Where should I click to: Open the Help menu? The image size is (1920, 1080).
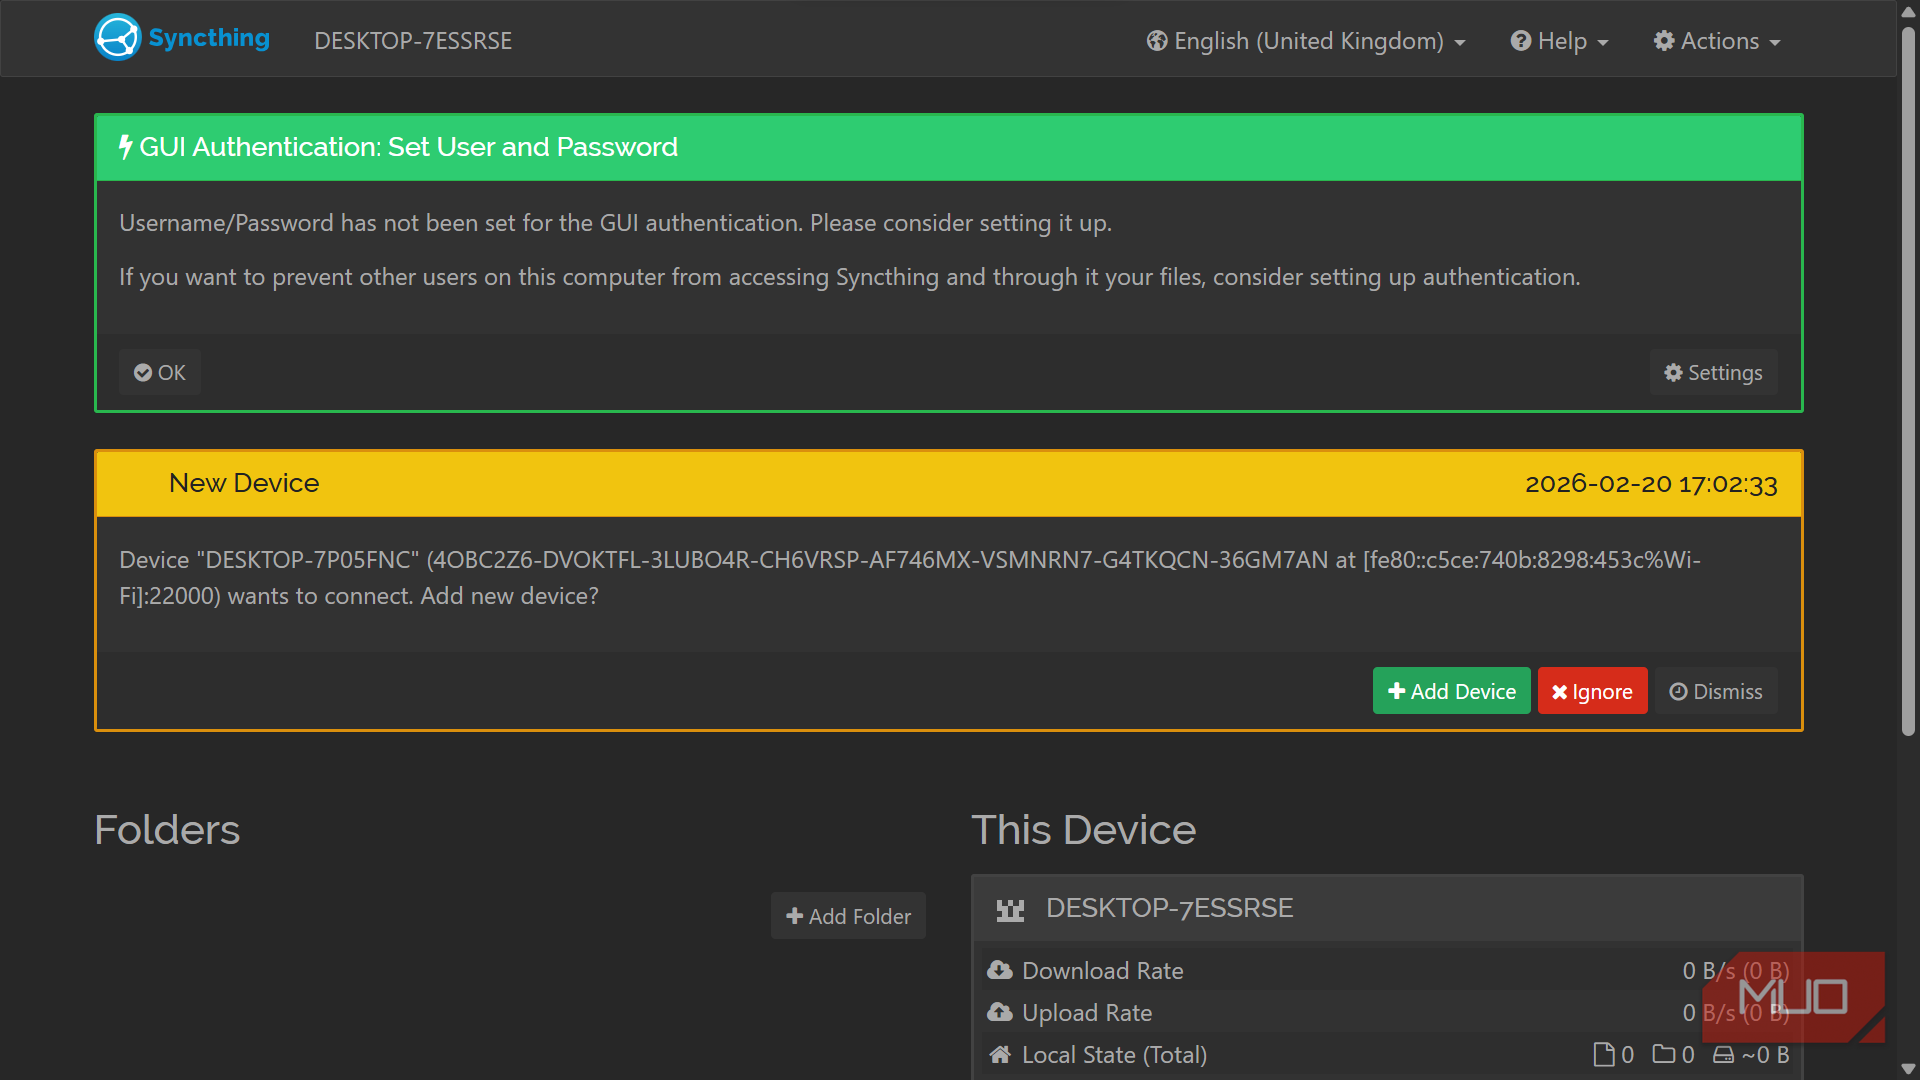point(1559,41)
